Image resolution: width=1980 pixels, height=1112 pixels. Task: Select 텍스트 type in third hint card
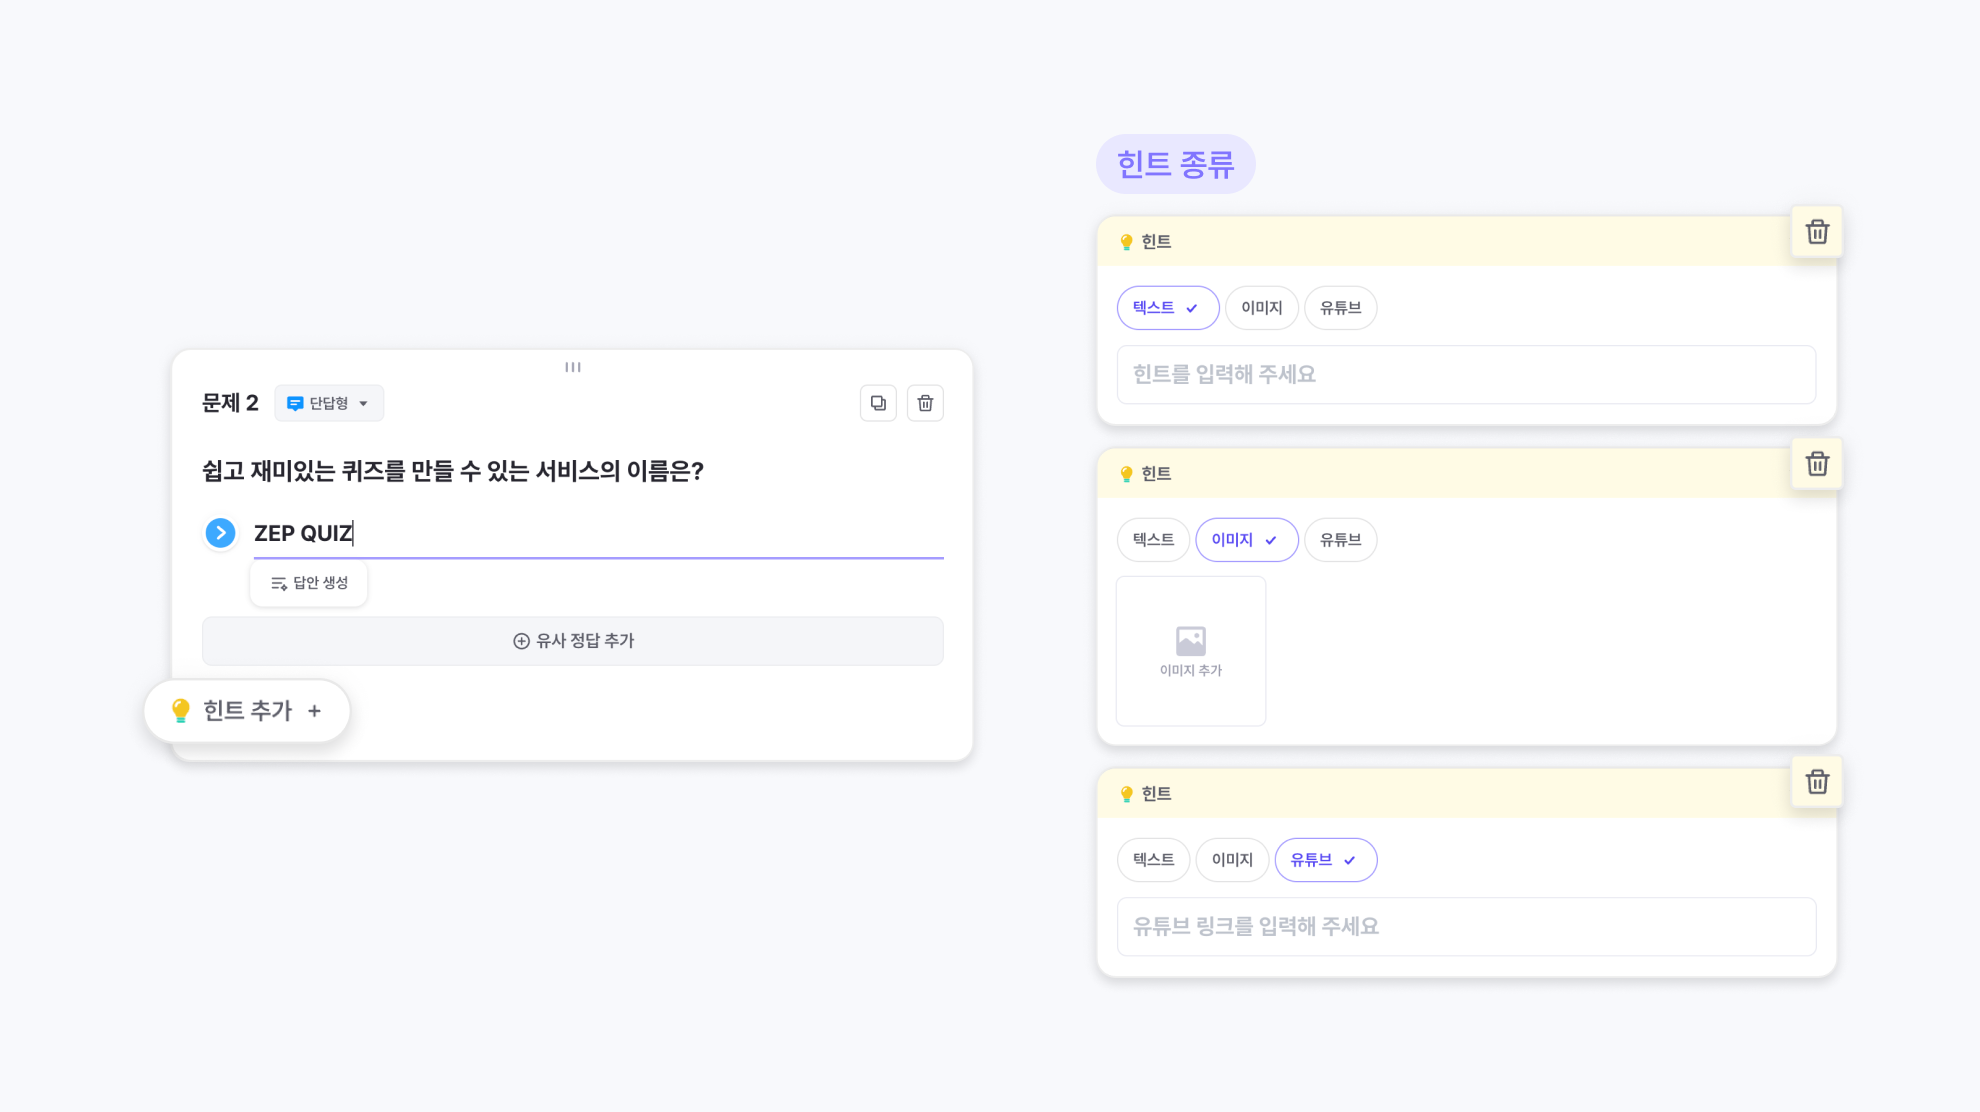[x=1153, y=860]
